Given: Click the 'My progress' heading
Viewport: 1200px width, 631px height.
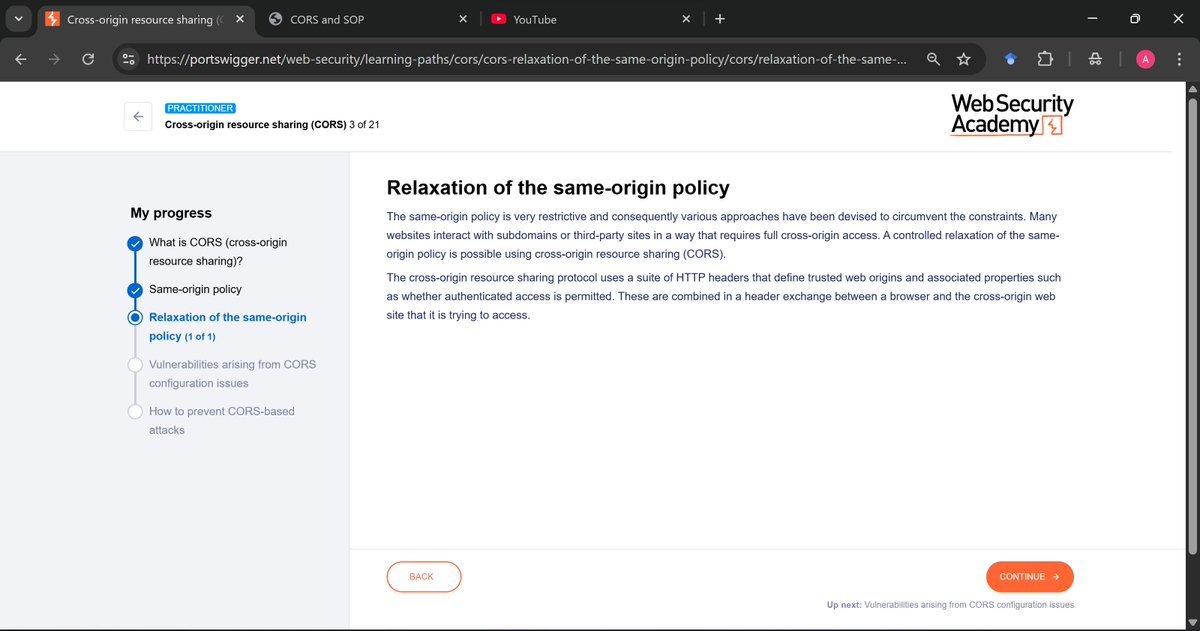Looking at the screenshot, I should point(171,213).
